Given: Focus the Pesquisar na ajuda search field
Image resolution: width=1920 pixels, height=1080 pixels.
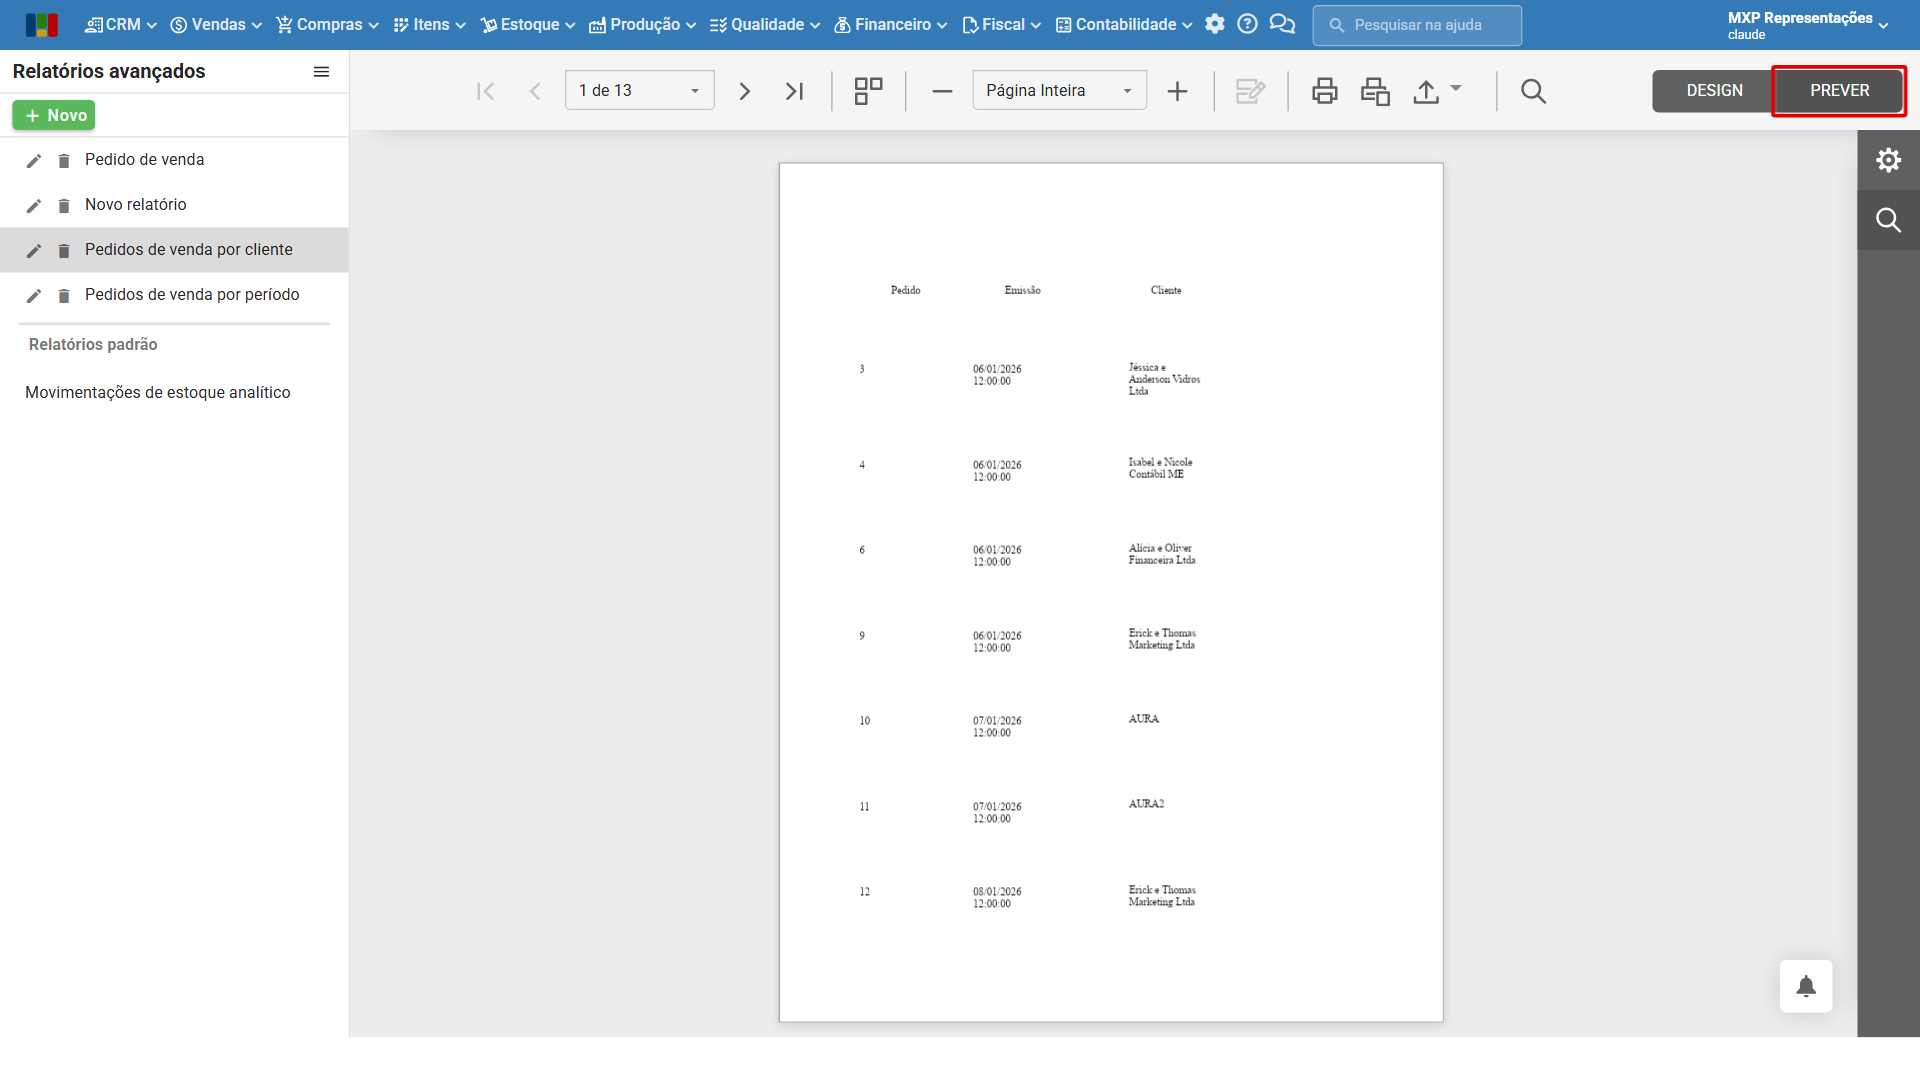Looking at the screenshot, I should 1417,25.
